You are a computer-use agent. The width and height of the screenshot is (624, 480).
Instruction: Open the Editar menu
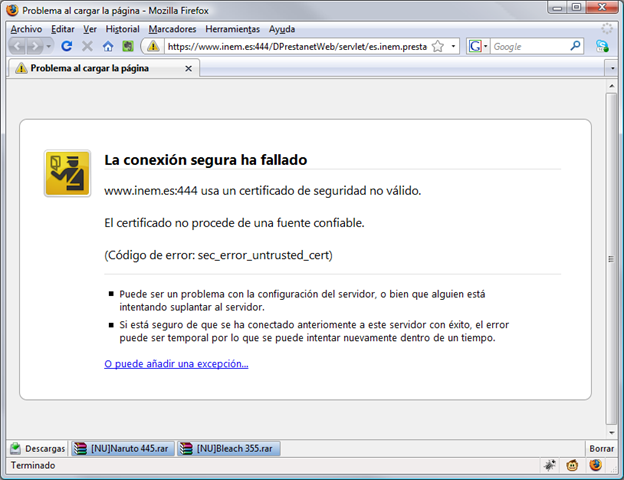point(62,29)
